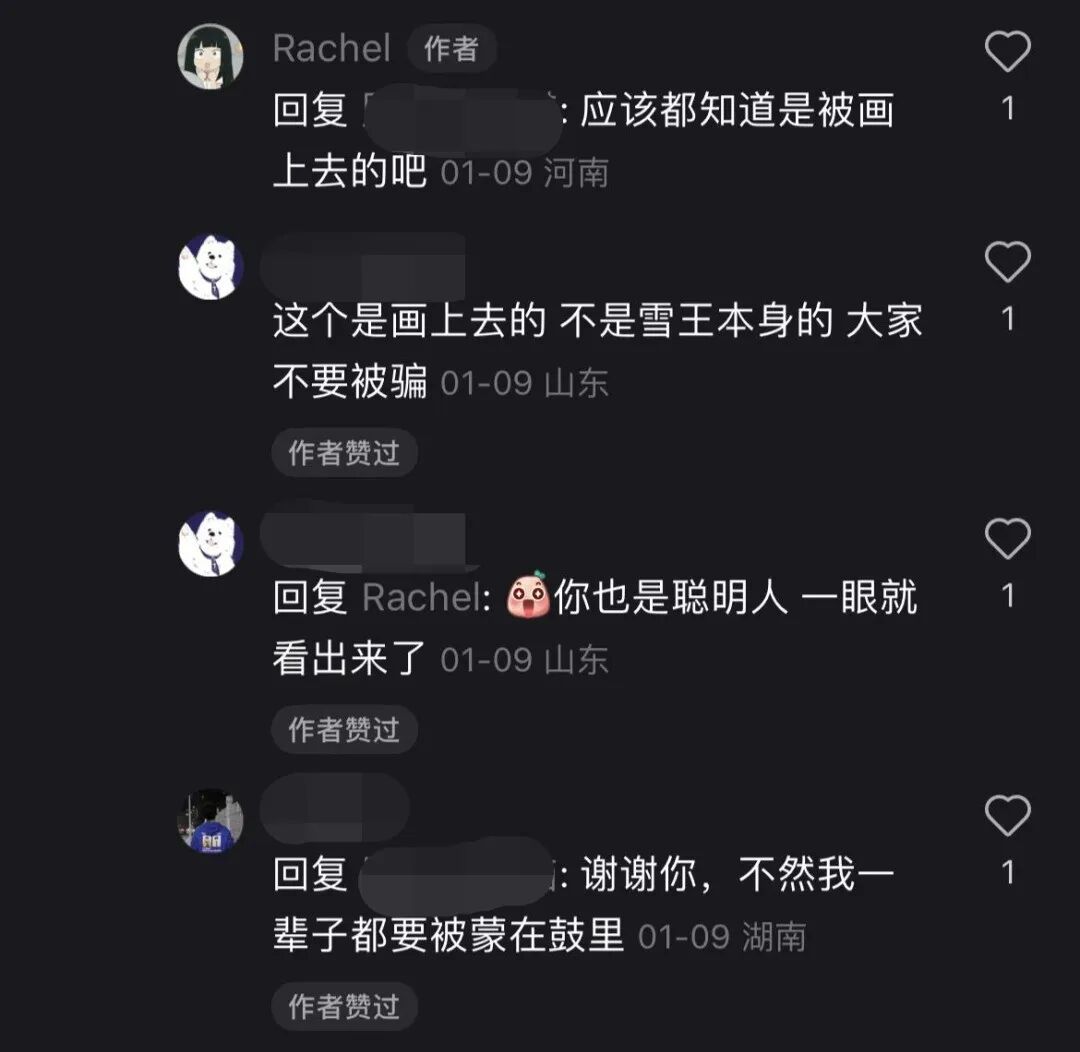The image size is (1080, 1052).
Task: Tap like count under Rachel's heart
Action: pyautogui.click(x=1008, y=108)
